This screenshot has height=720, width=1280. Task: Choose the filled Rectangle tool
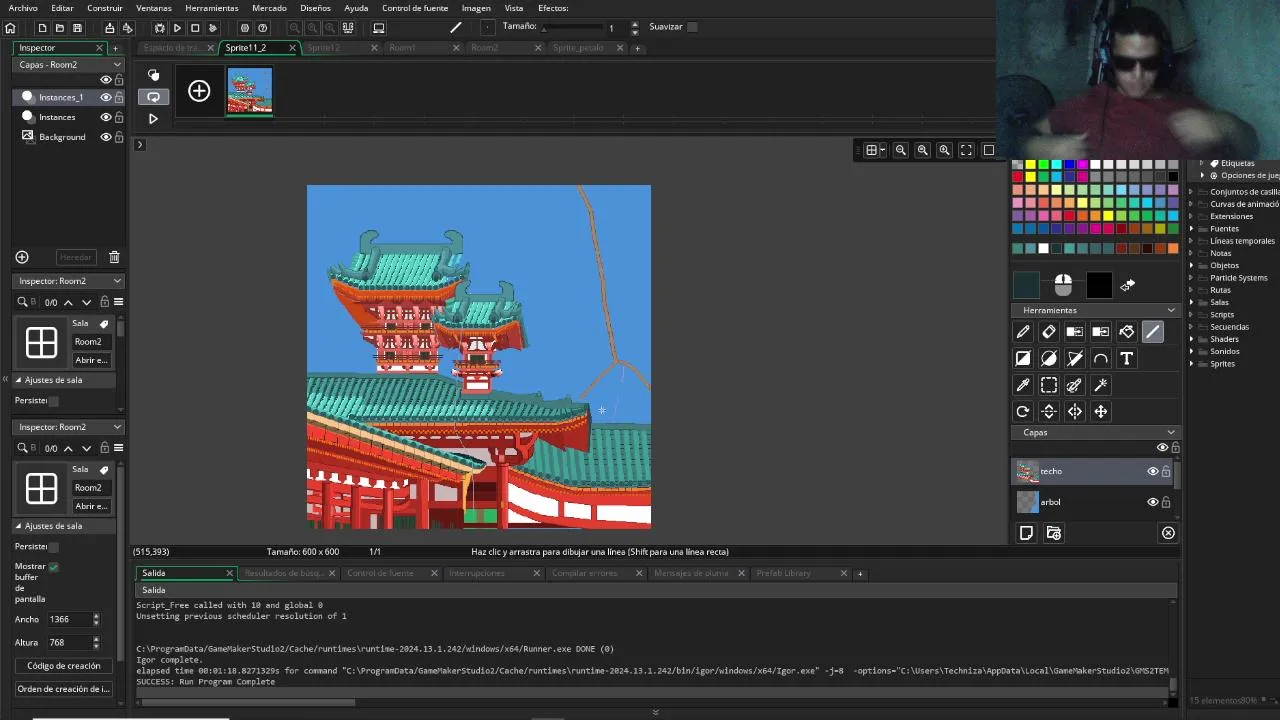pyautogui.click(x=1023, y=358)
